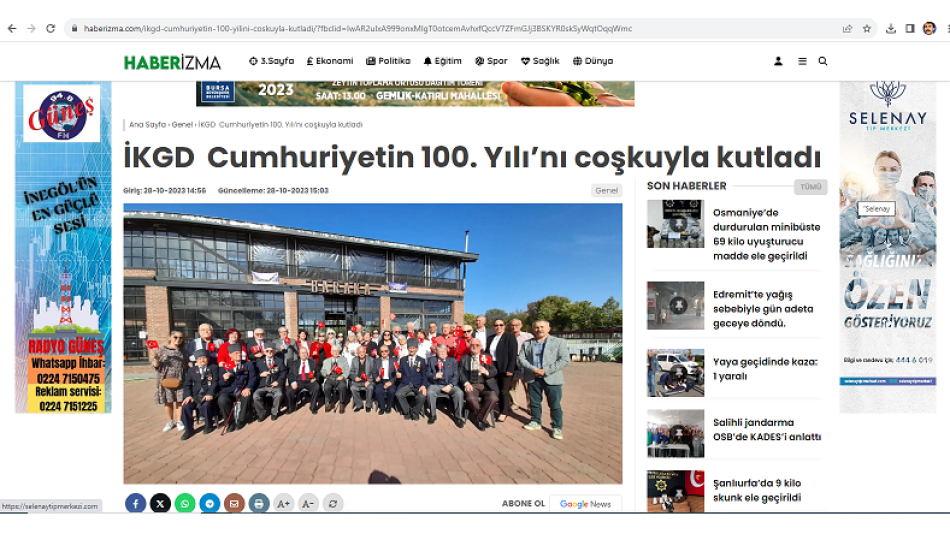950x534 pixels.
Task: Reload the page with the refresh icon
Action: (51, 28)
